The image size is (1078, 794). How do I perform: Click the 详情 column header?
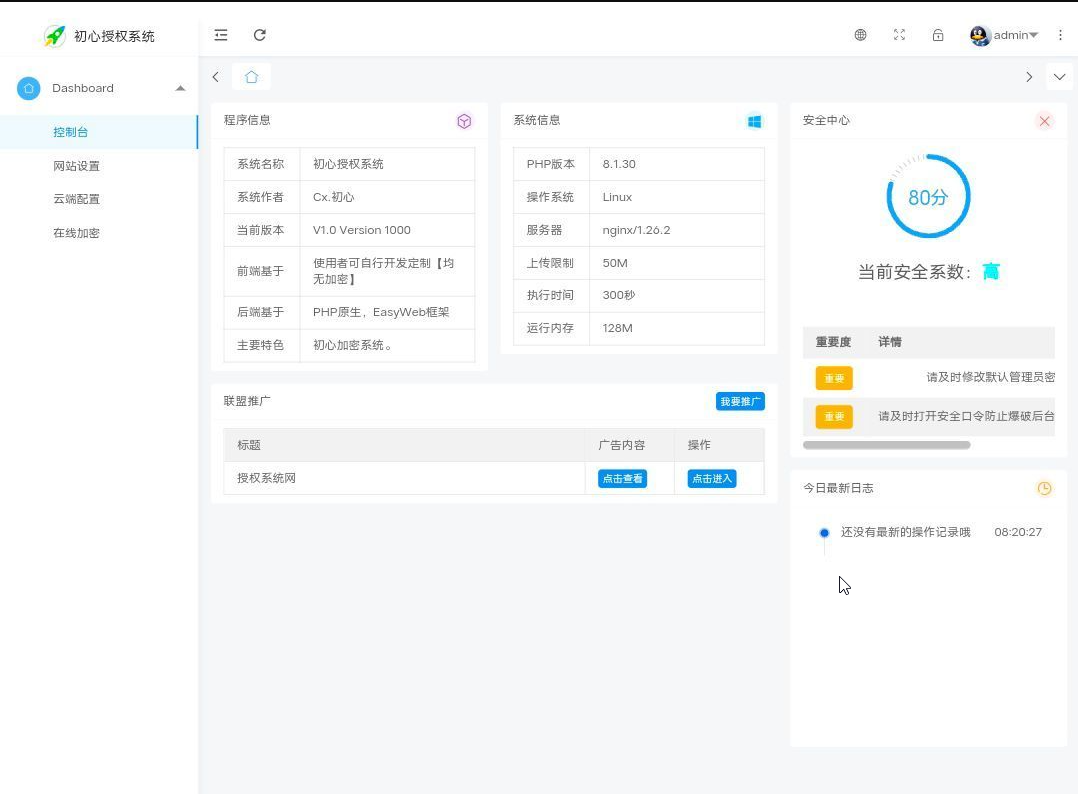(x=890, y=342)
